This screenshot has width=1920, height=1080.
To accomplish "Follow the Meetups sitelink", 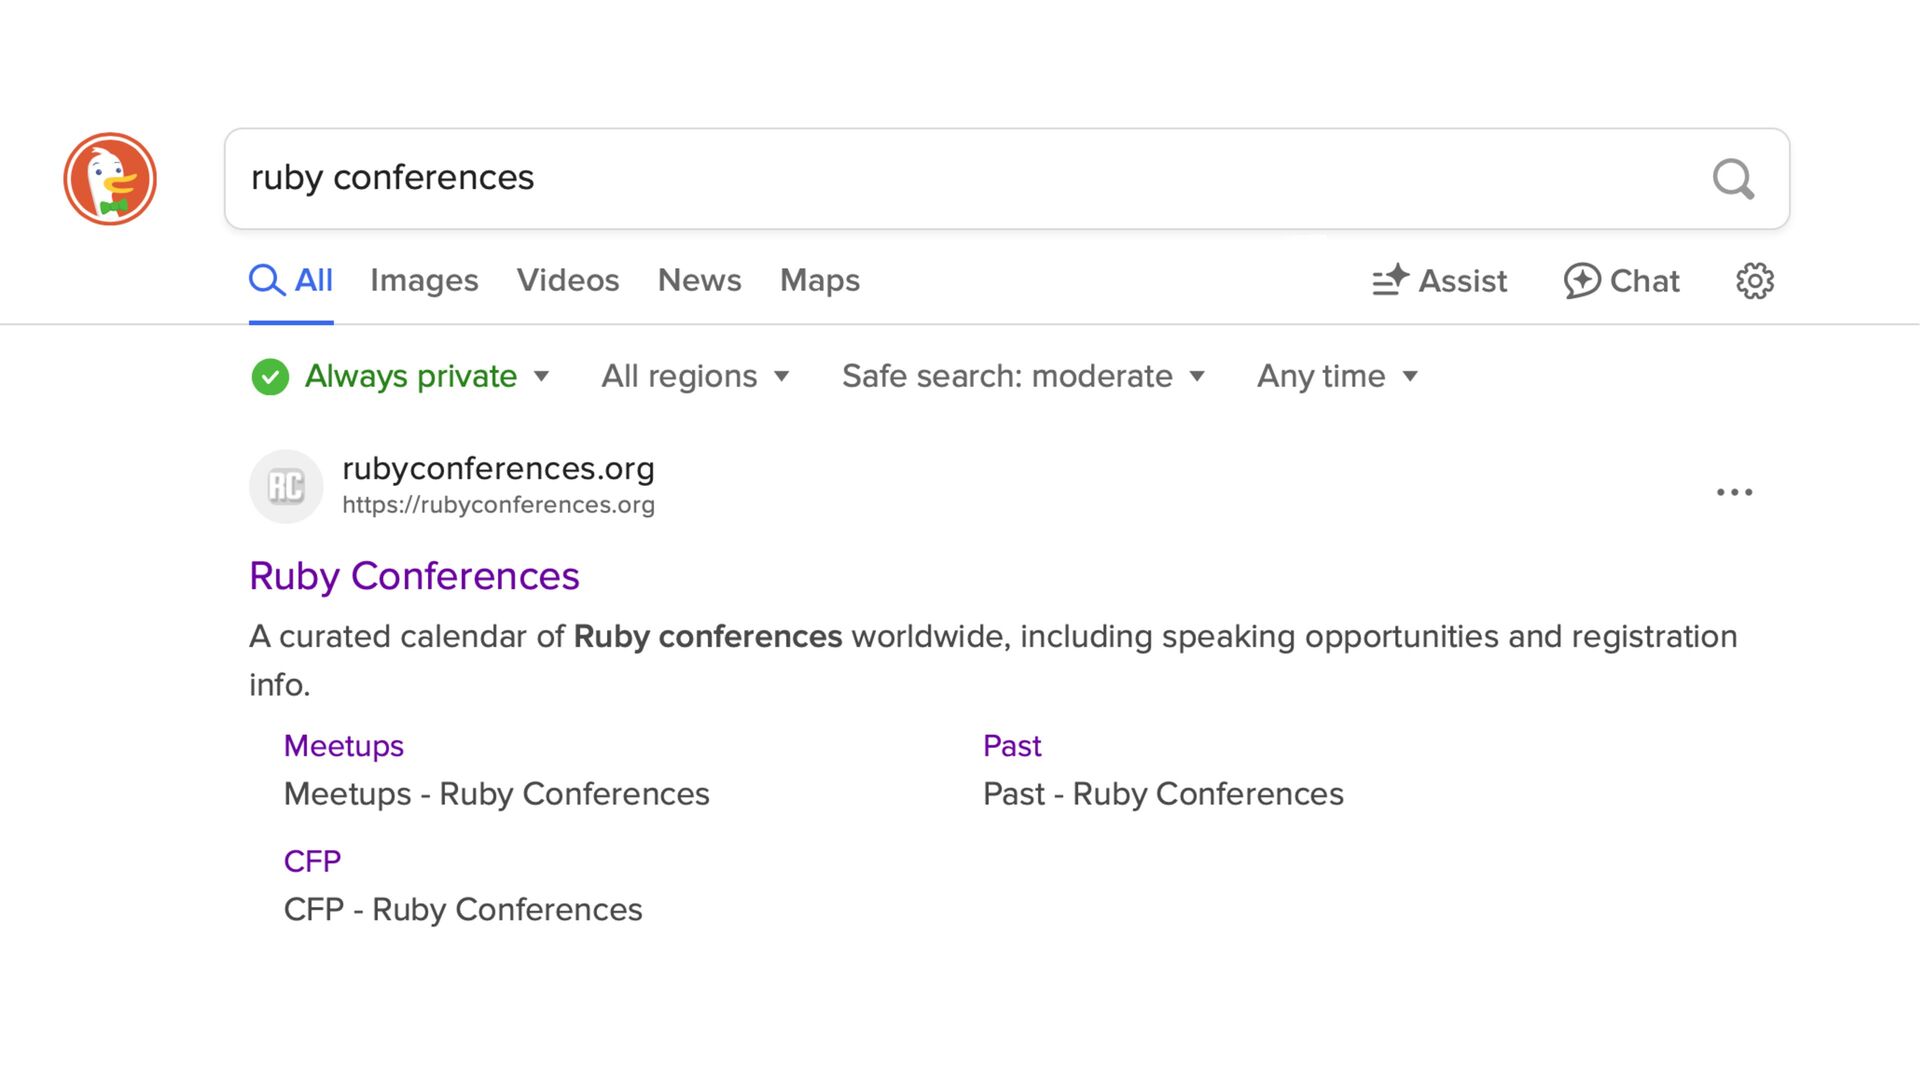I will pos(343,746).
